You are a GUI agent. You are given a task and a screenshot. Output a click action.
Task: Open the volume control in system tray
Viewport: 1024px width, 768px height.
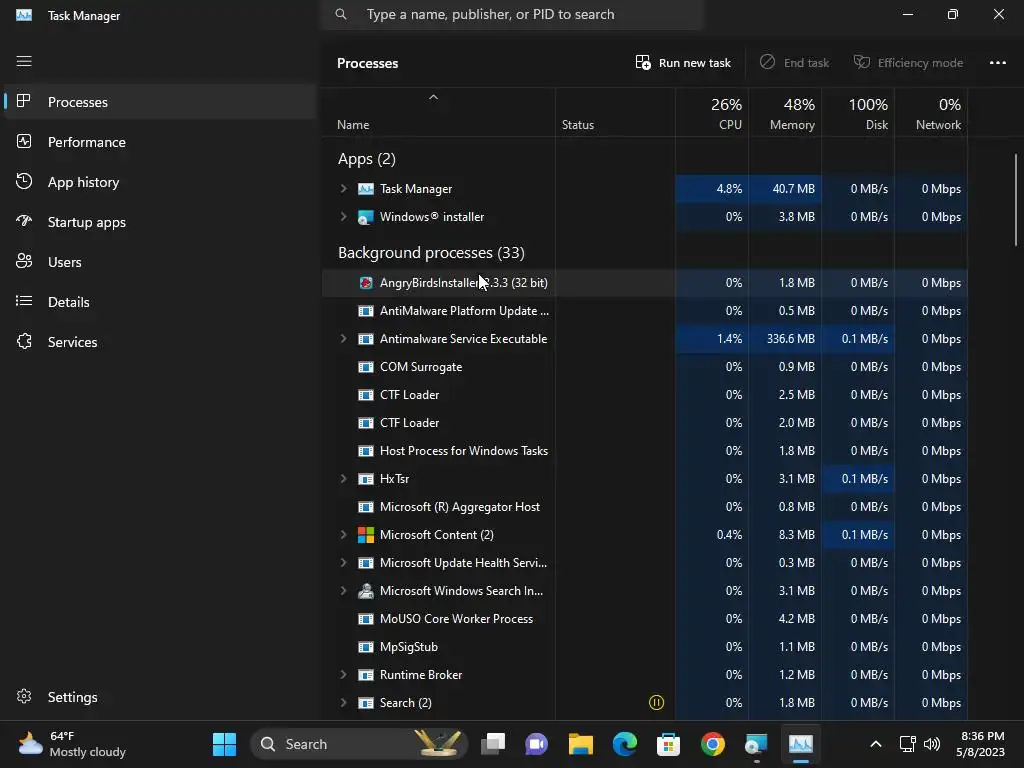pos(932,744)
